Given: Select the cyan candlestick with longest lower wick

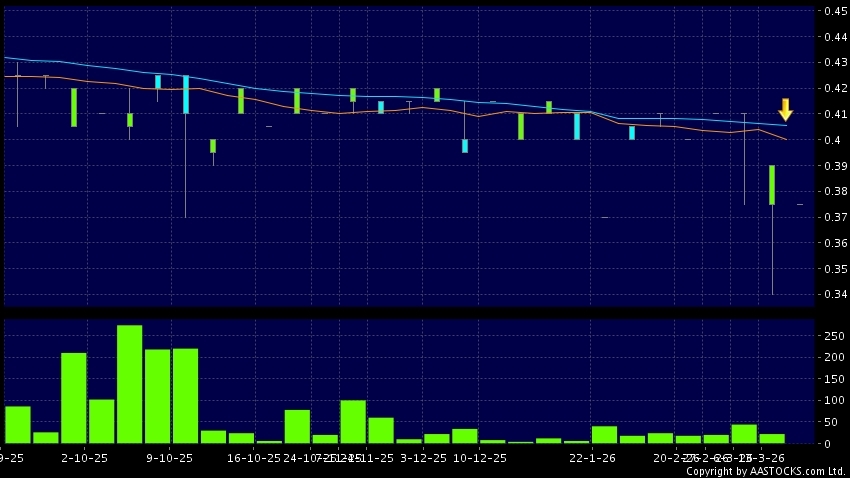Looking at the screenshot, I should coord(186,95).
